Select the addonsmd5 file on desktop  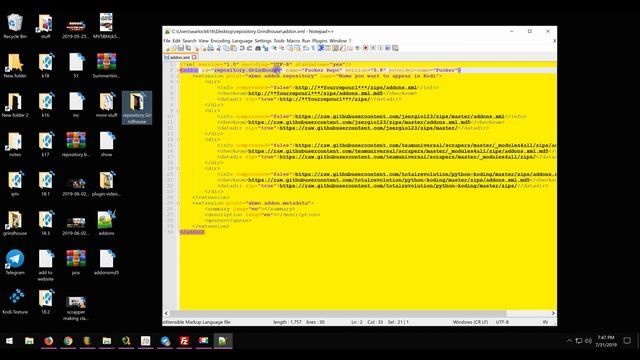coord(106,262)
